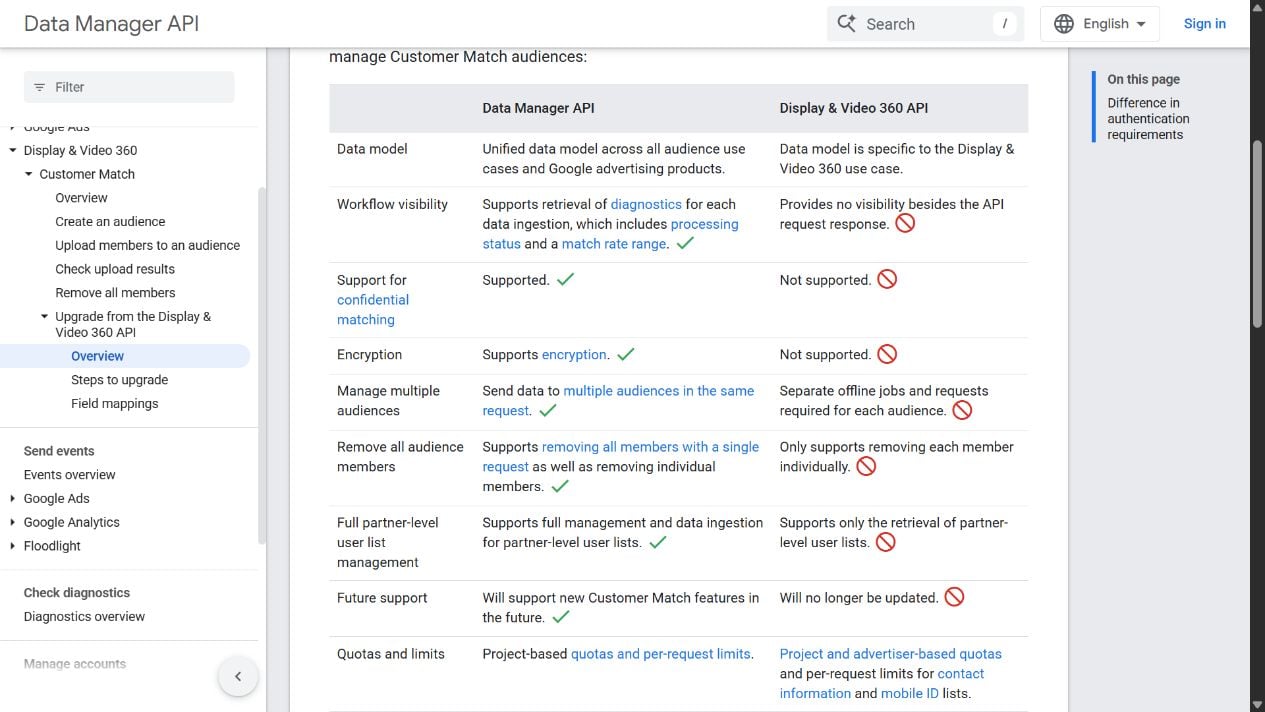
Task: Open Steps to upgrade page
Action: tap(119, 380)
